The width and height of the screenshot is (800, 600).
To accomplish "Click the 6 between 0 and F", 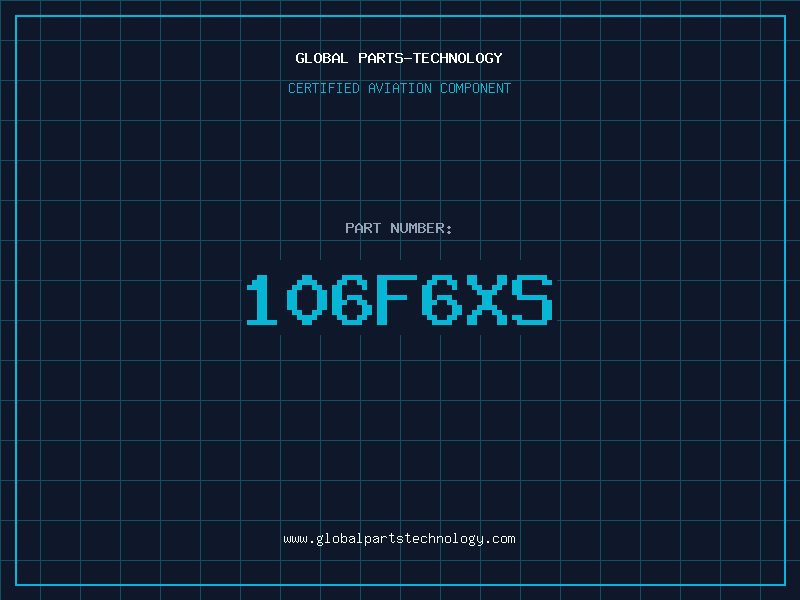I will click(352, 299).
